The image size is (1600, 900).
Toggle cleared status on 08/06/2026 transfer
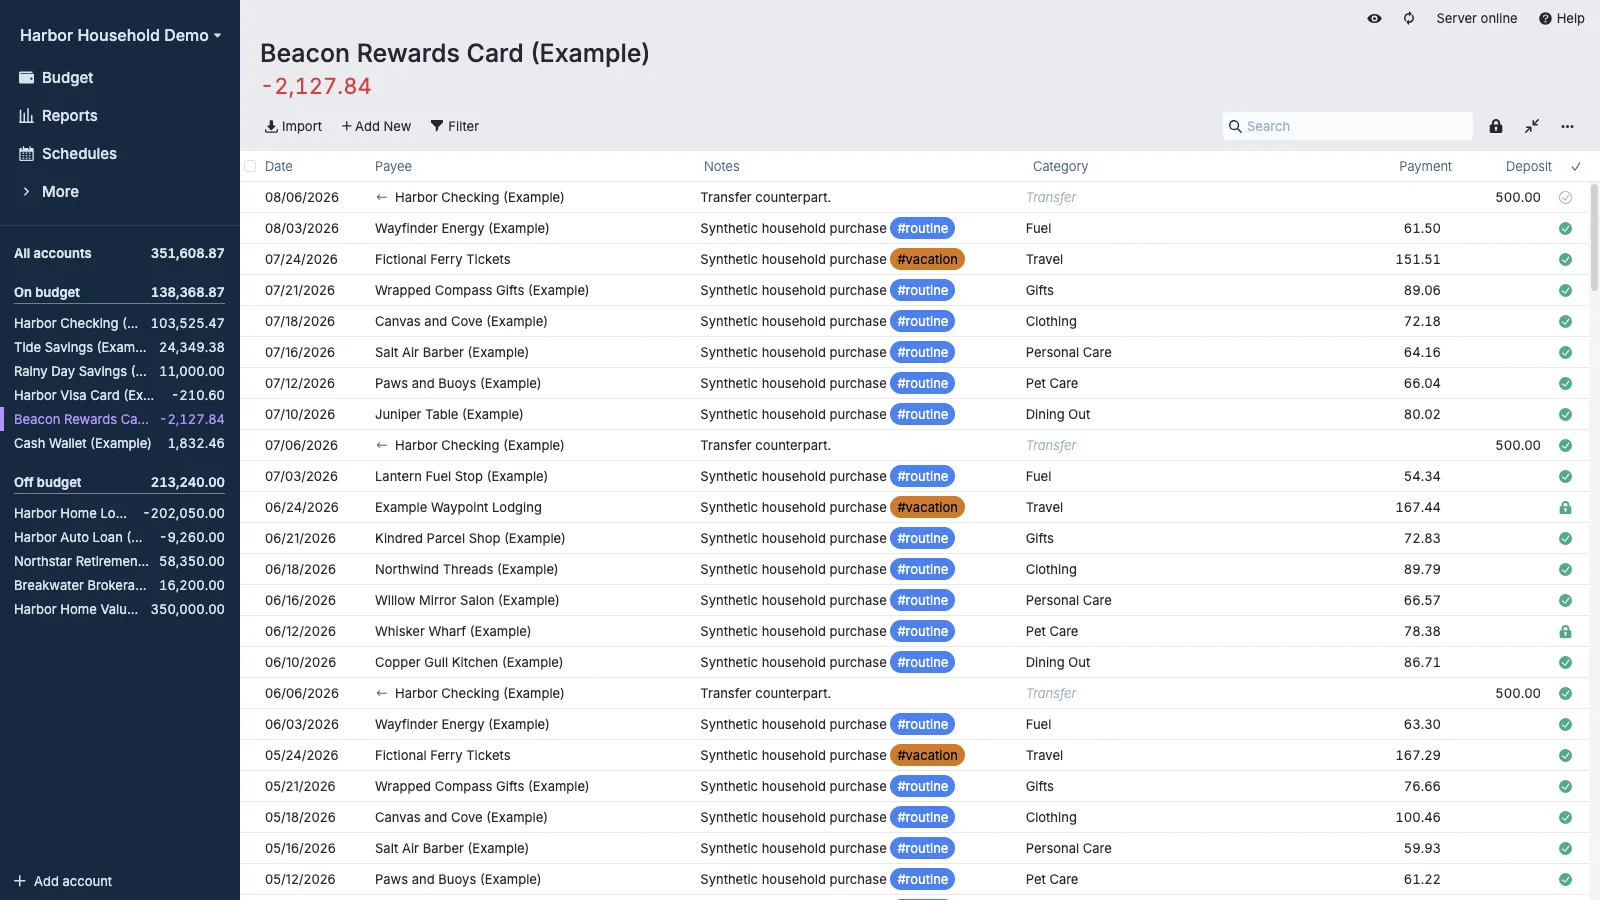pos(1565,197)
